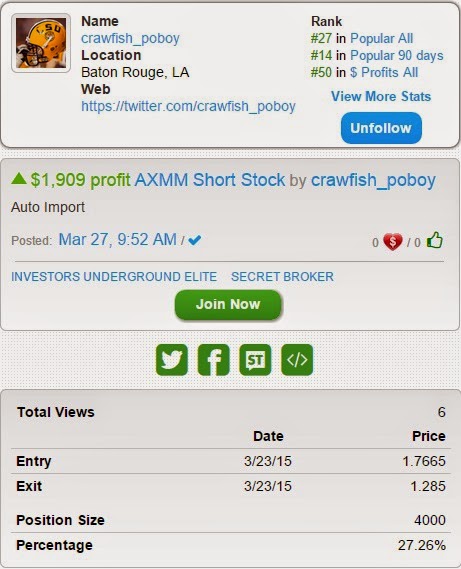Share trade via Facebook icon

coord(213,360)
